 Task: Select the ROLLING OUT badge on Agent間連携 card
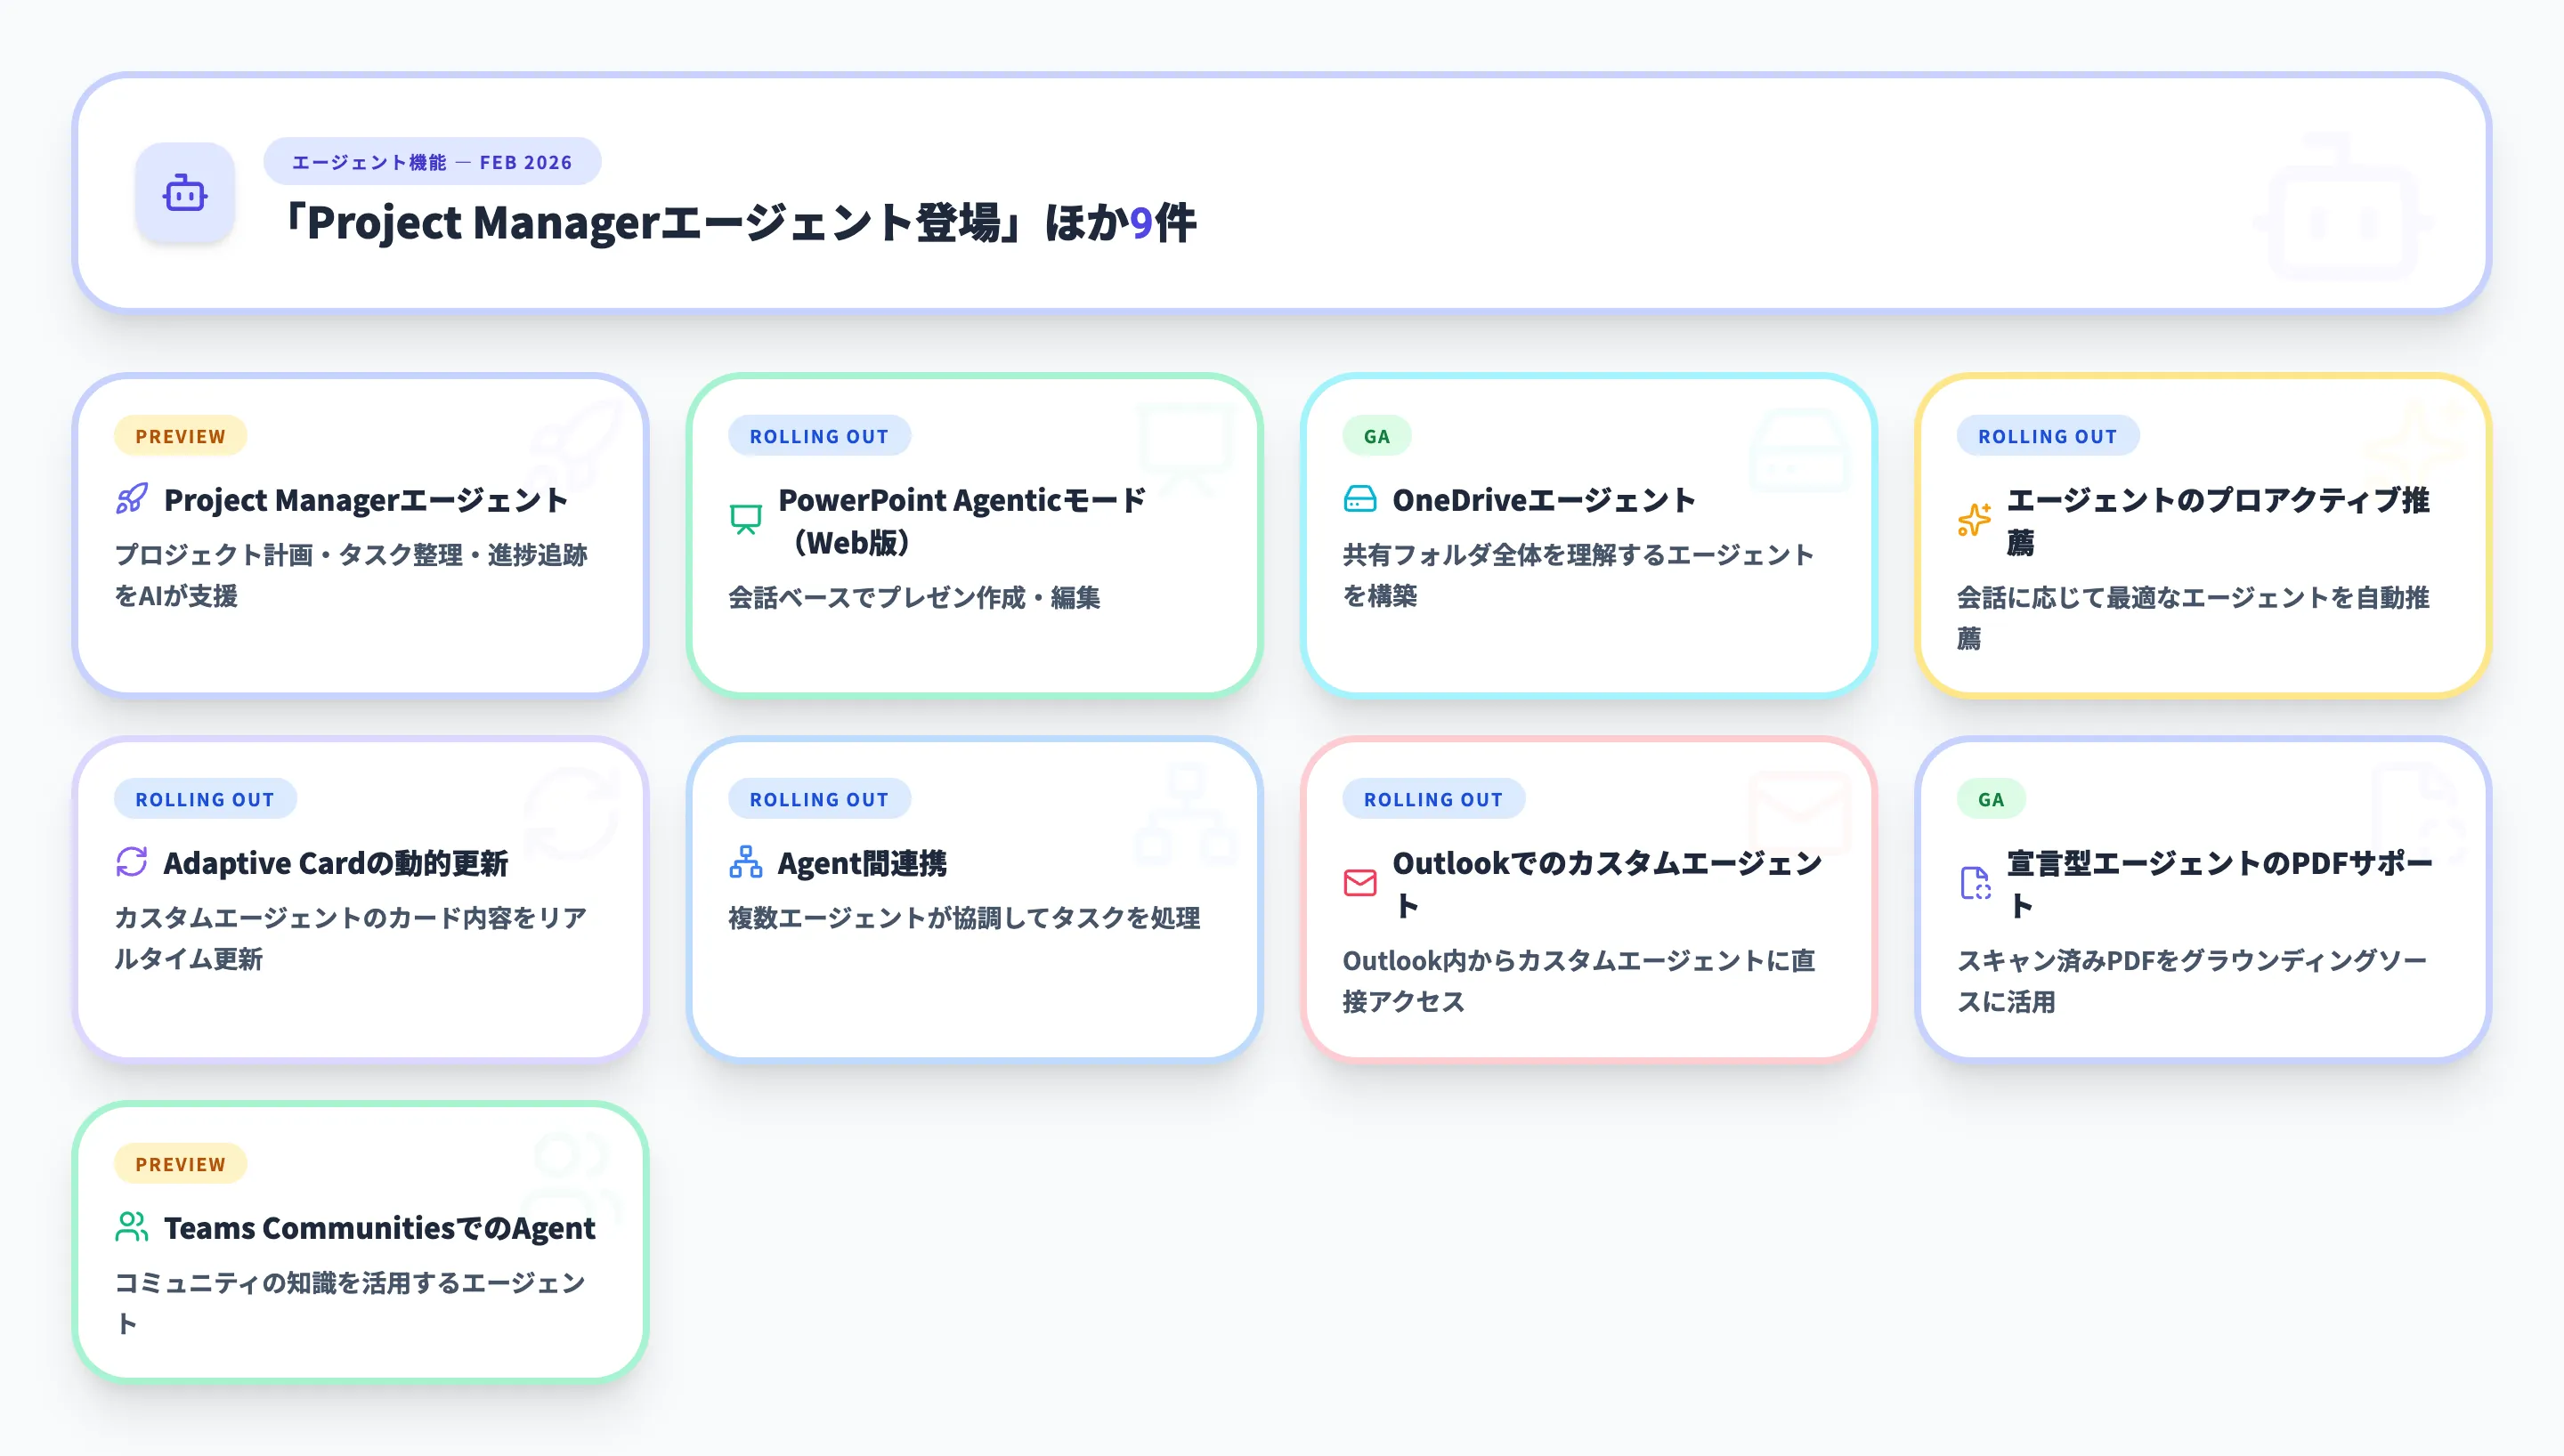[x=819, y=798]
